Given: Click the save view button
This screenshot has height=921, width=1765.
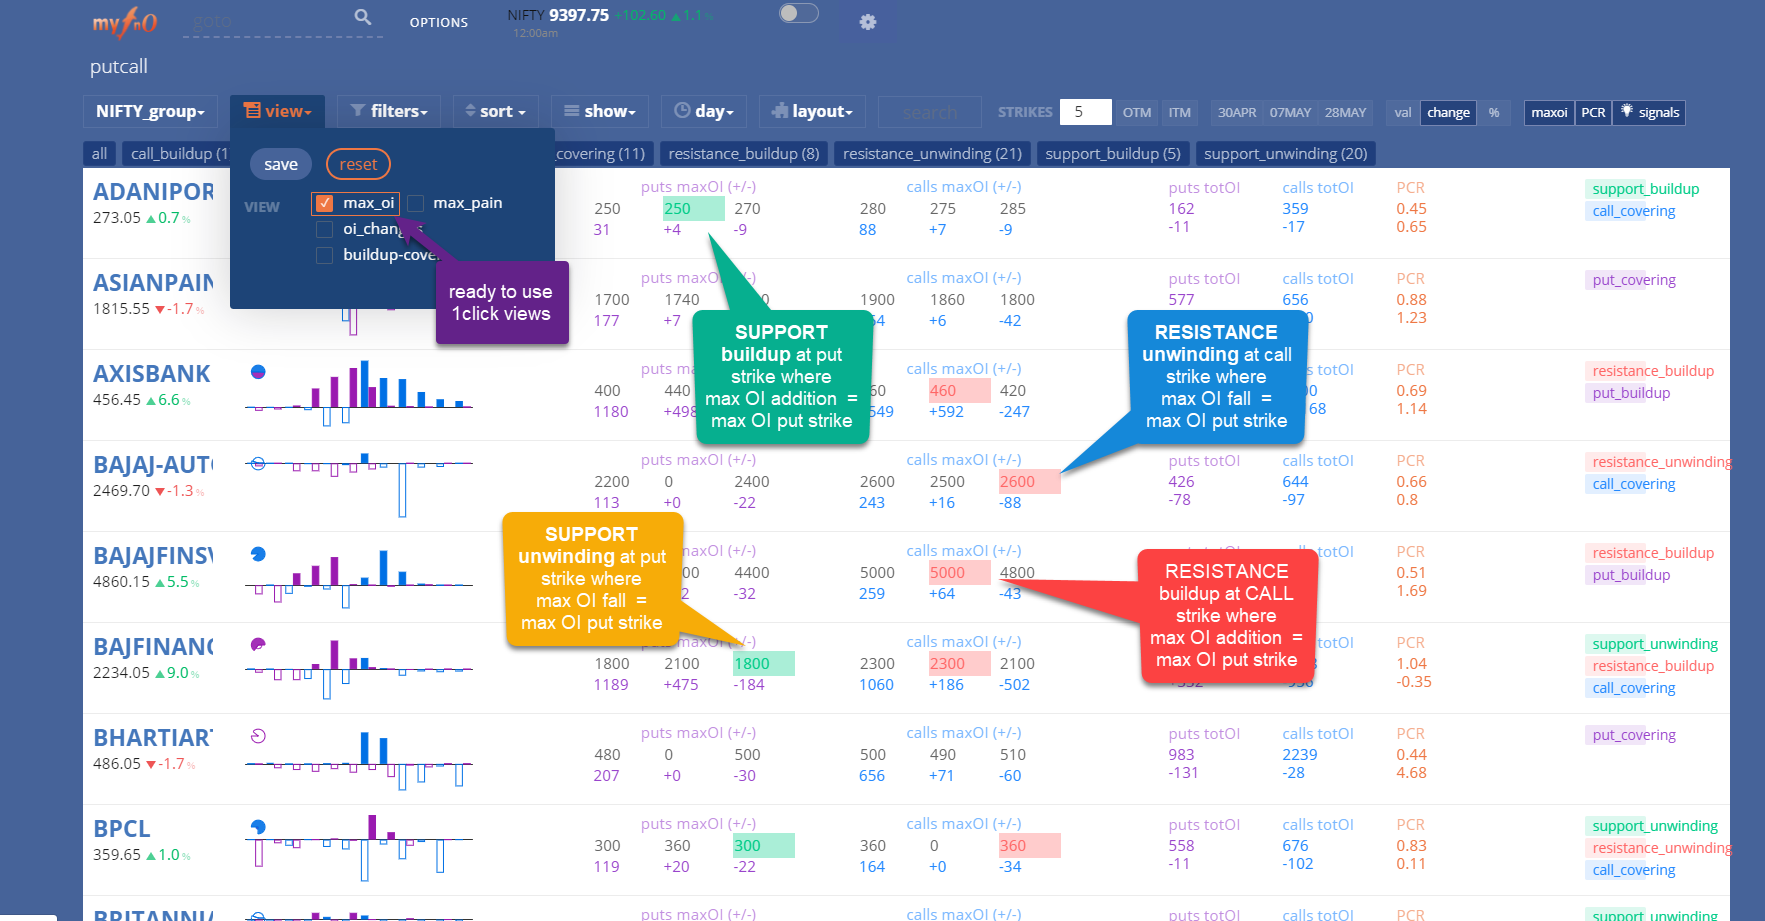Looking at the screenshot, I should (281, 164).
